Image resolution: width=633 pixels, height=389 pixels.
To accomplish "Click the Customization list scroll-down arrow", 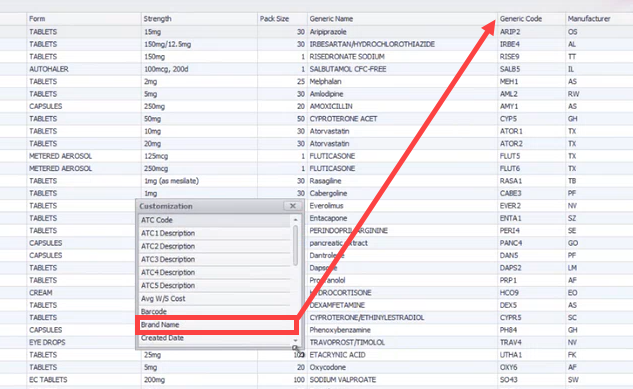I will (x=296, y=341).
